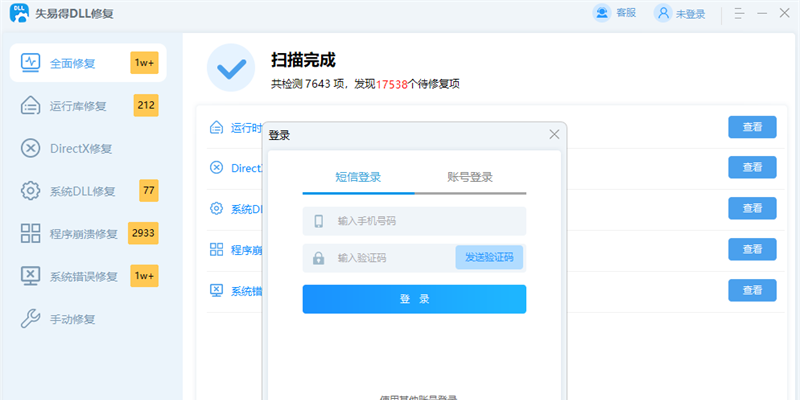Click the 212 badge beside 运行库修复

(146, 106)
